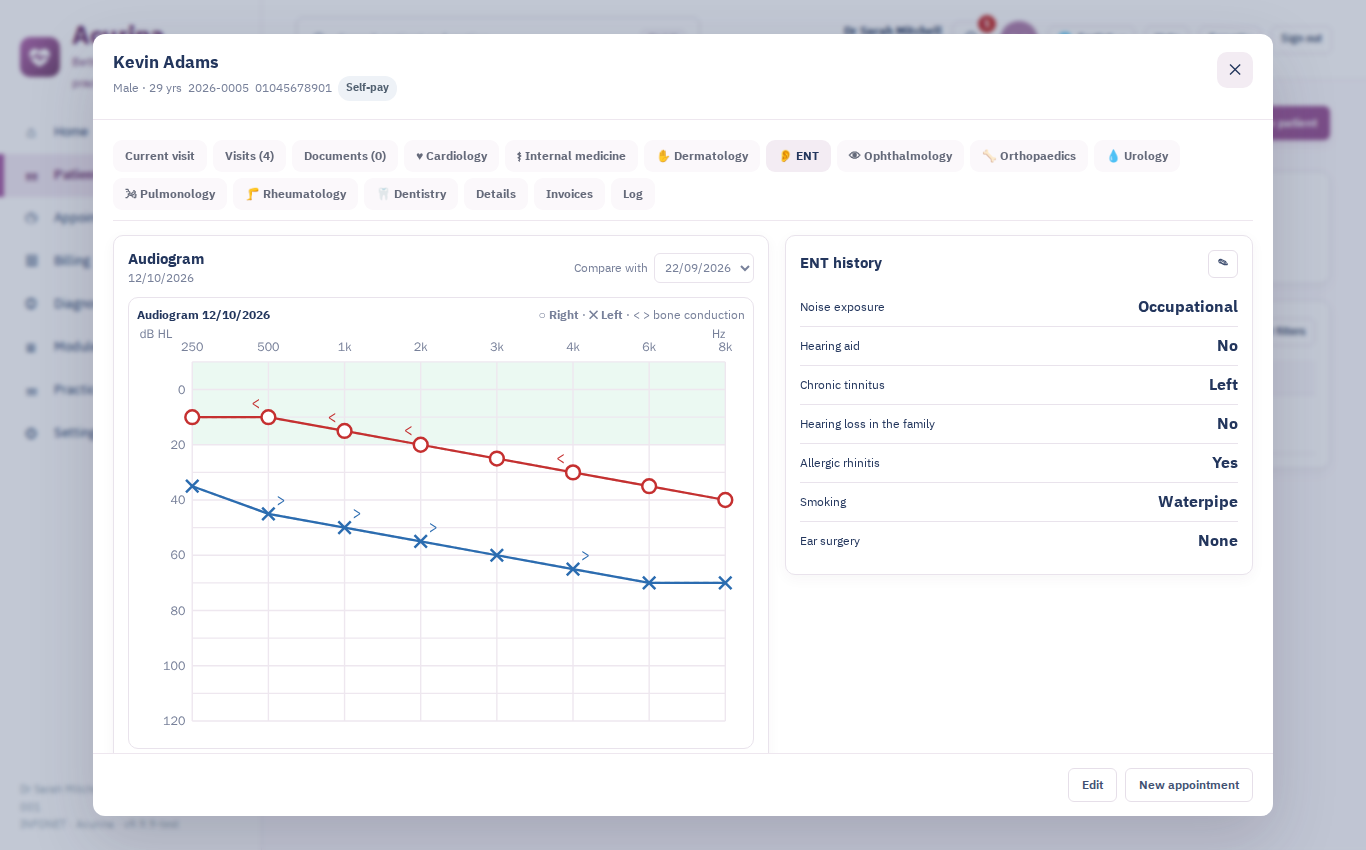Click the Edit button
The height and width of the screenshot is (850, 1366).
tap(1092, 785)
